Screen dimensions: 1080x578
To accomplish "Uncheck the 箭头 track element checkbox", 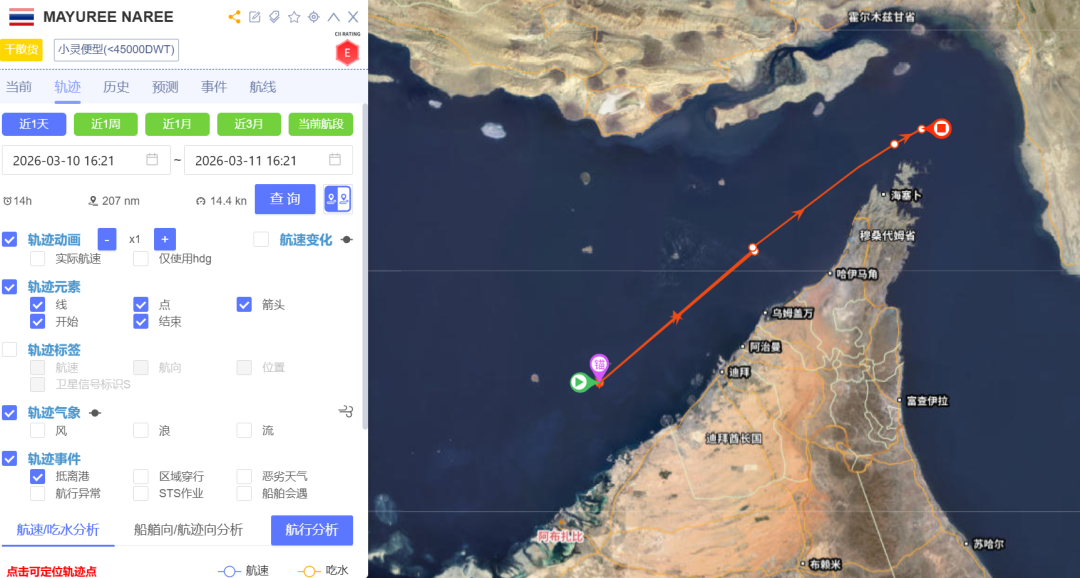I will click(244, 305).
